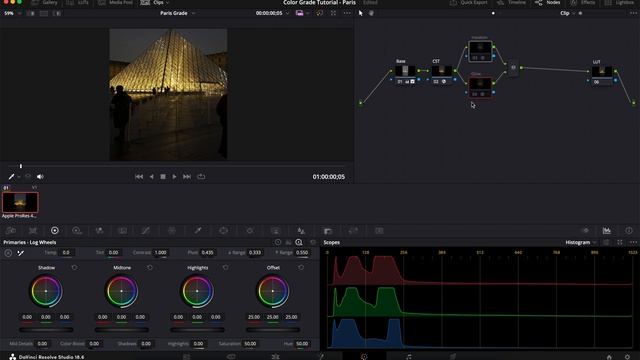Switch Primaries to Log mode
The image size is (640, 360).
[x=299, y=242]
